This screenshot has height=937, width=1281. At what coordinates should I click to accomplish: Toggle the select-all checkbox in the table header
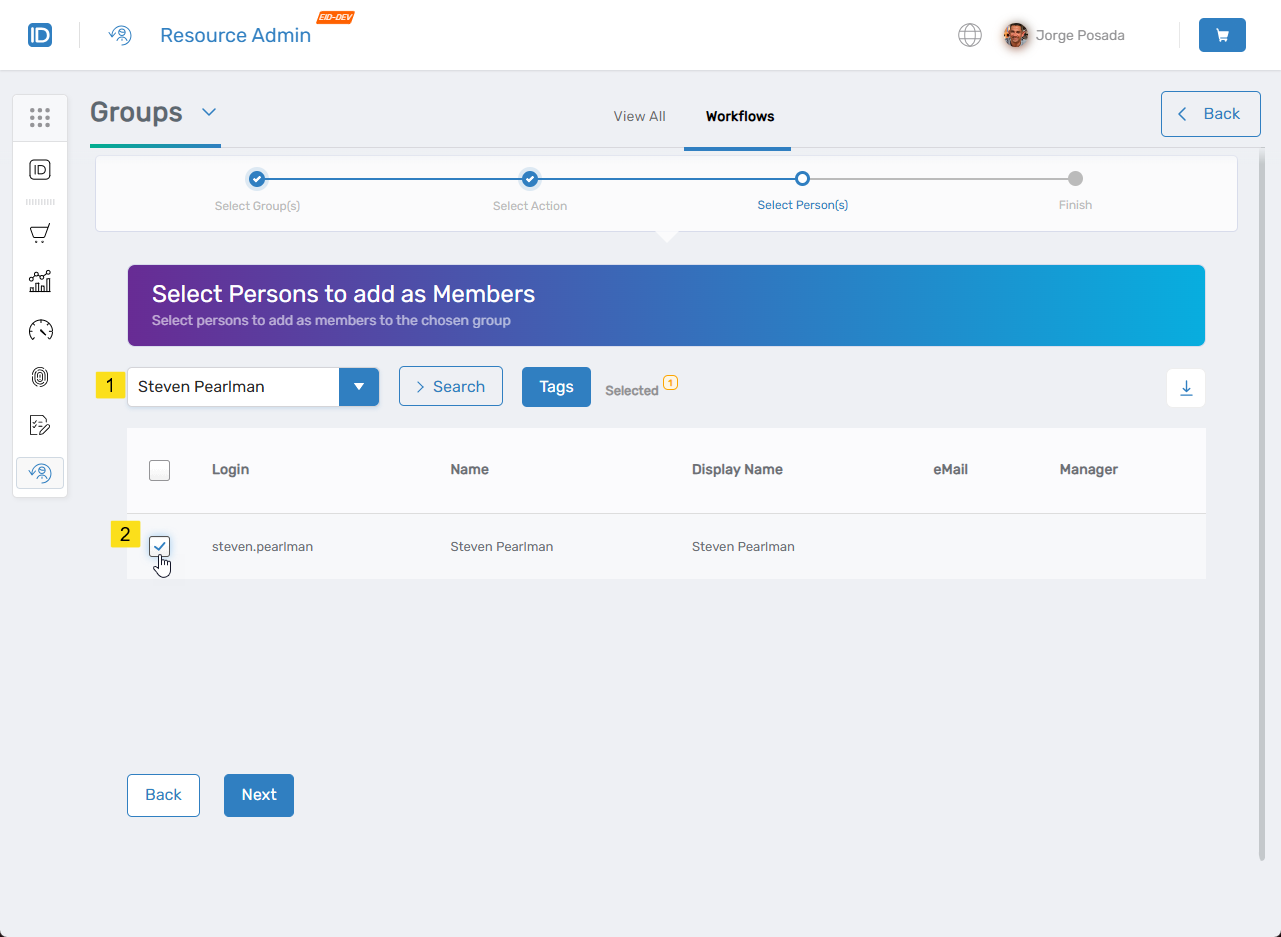click(159, 469)
